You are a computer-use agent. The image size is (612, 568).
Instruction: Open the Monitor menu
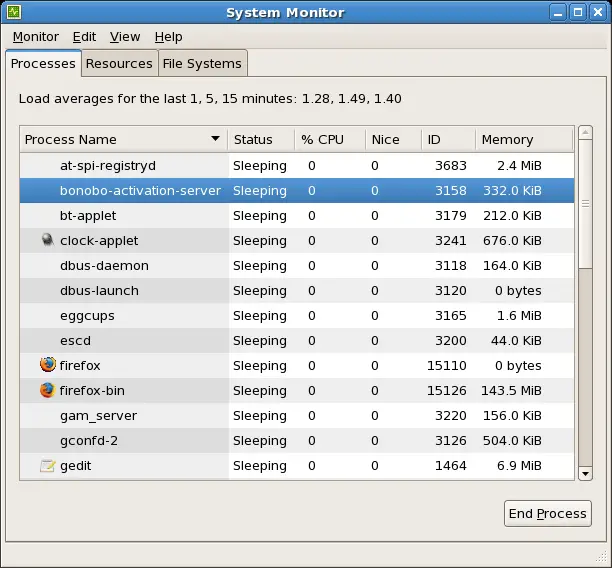click(36, 37)
